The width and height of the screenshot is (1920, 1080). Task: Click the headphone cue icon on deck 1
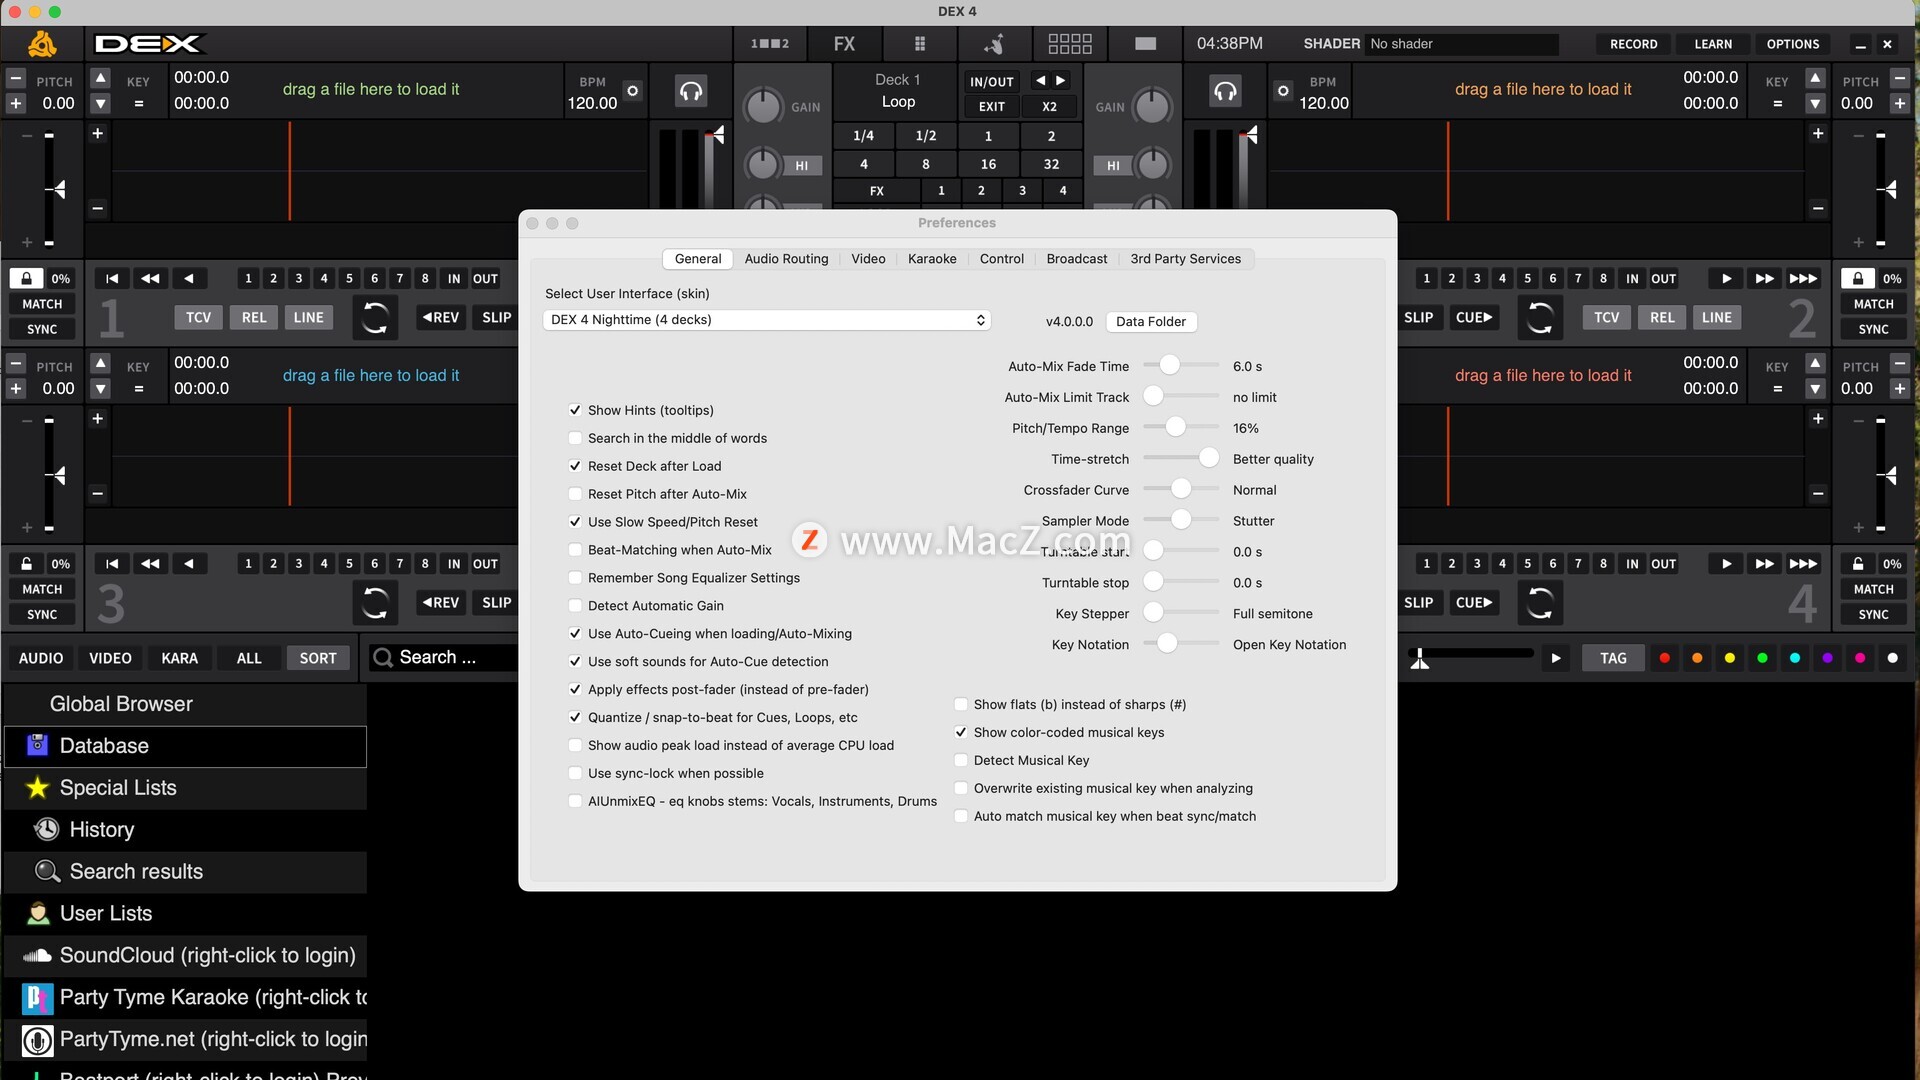(x=691, y=91)
